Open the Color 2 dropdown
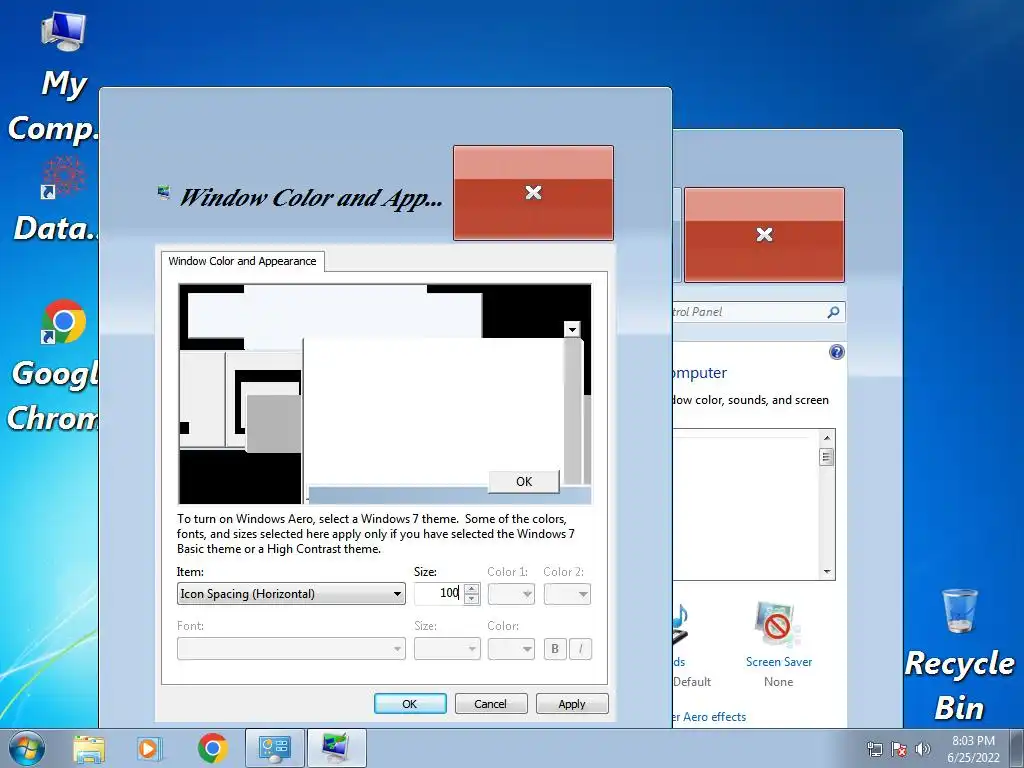Image resolution: width=1024 pixels, height=768 pixels. point(568,594)
